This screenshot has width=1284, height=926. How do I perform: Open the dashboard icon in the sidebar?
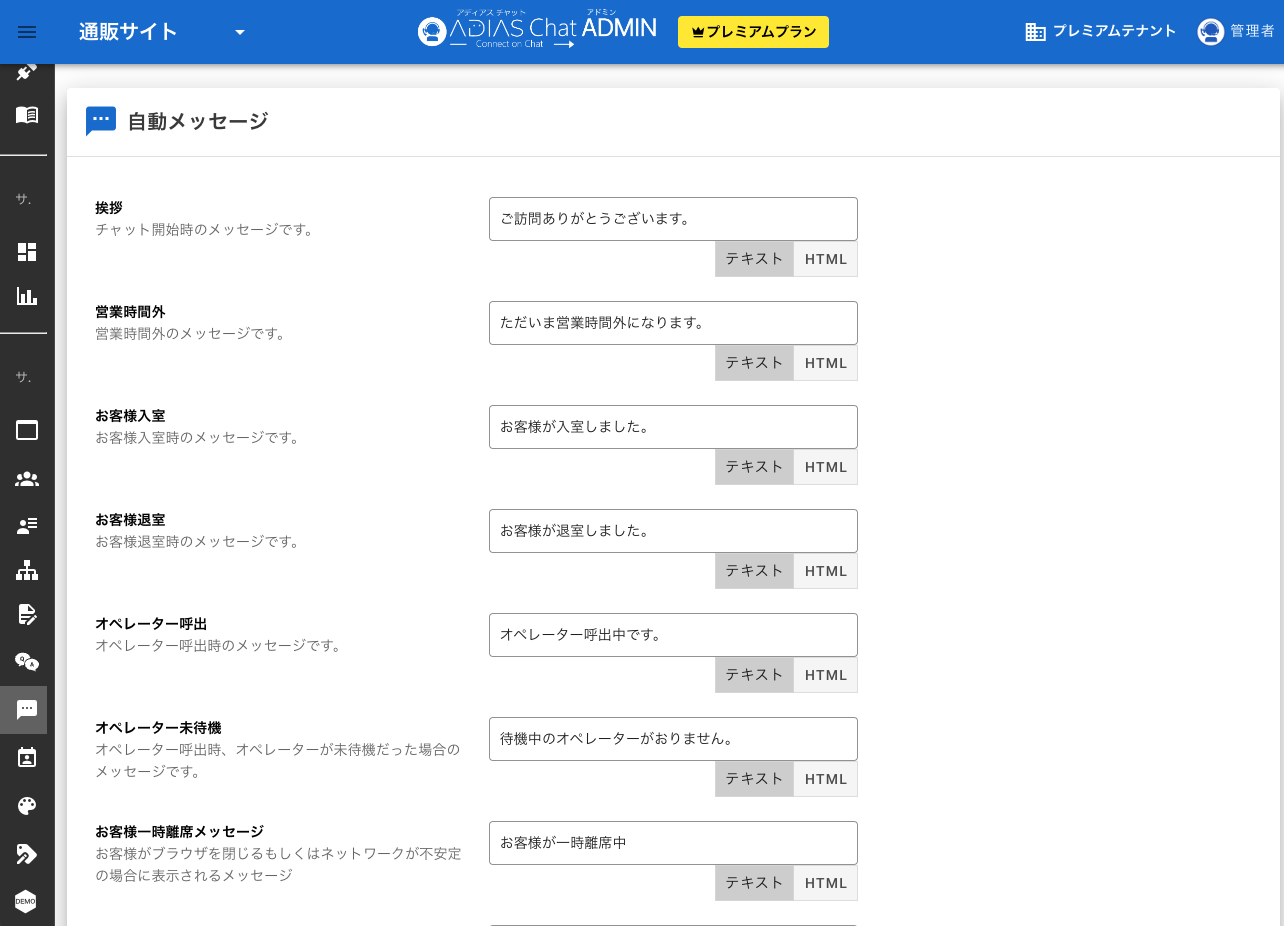pyautogui.click(x=27, y=252)
